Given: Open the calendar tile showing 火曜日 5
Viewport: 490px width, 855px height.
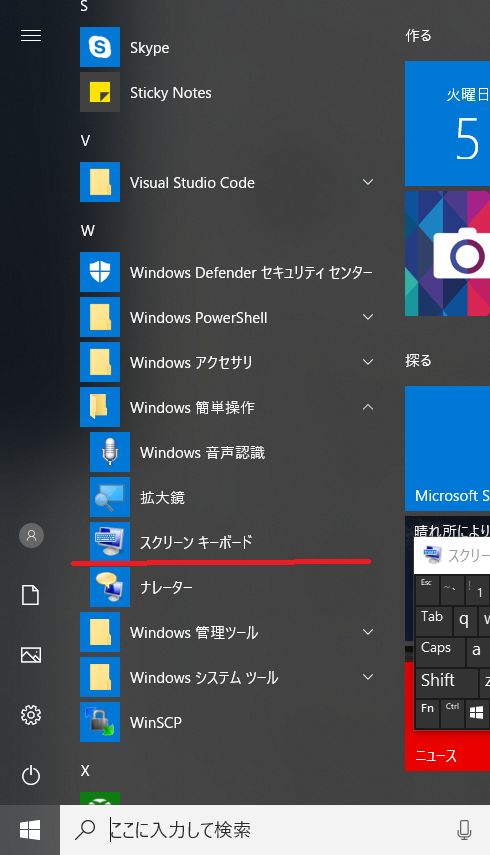Looking at the screenshot, I should 447,123.
